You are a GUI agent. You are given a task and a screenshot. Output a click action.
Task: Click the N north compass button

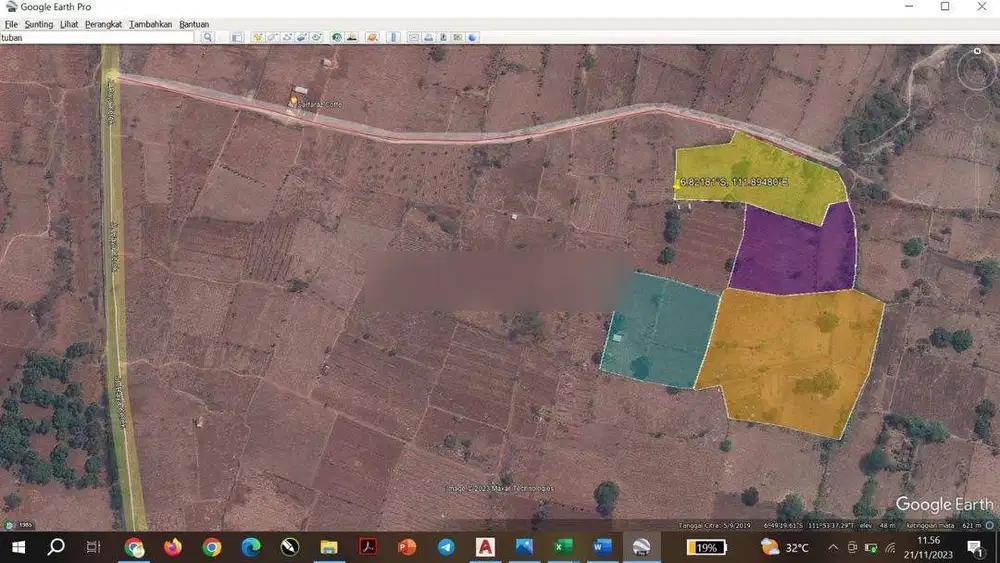click(x=977, y=50)
